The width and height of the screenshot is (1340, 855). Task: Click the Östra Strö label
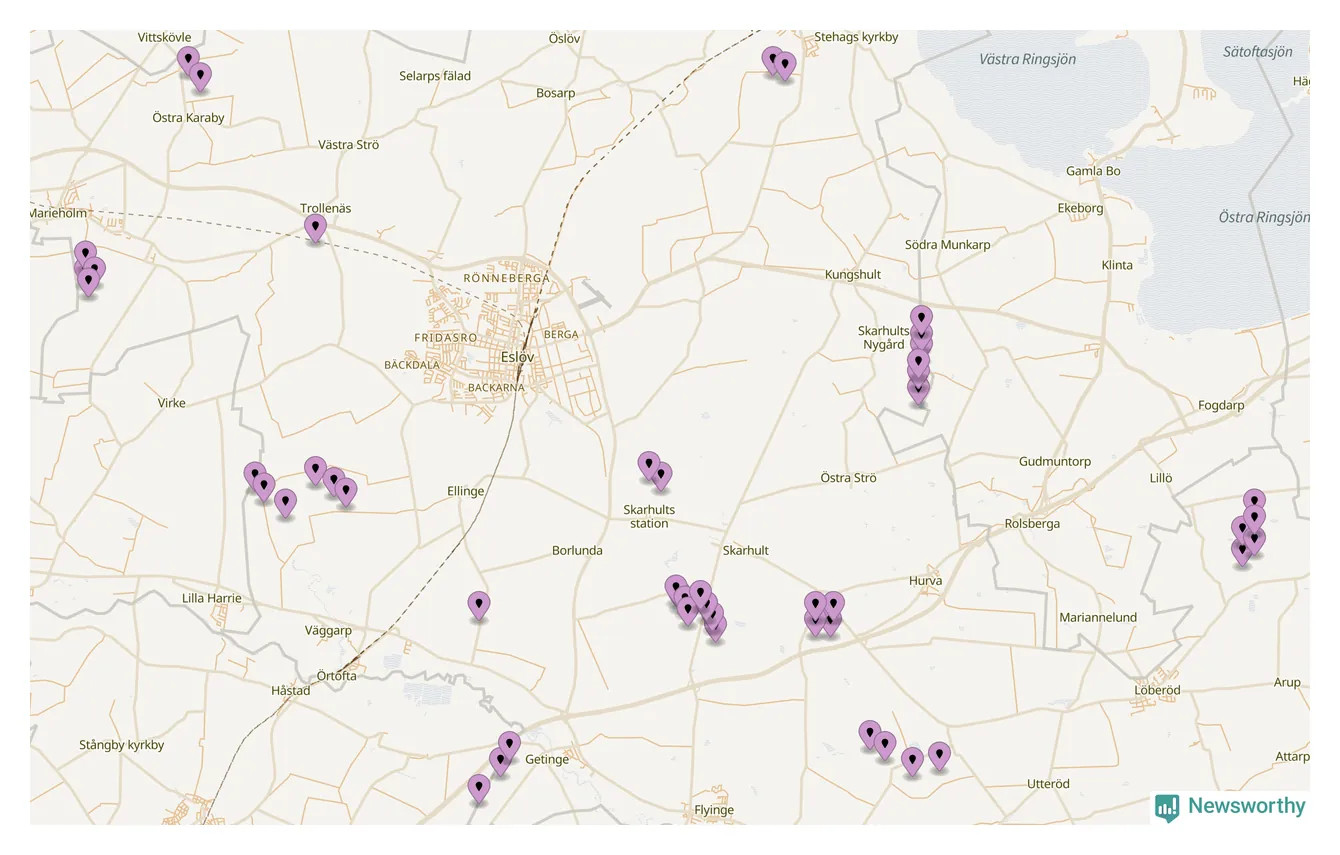pos(848,477)
